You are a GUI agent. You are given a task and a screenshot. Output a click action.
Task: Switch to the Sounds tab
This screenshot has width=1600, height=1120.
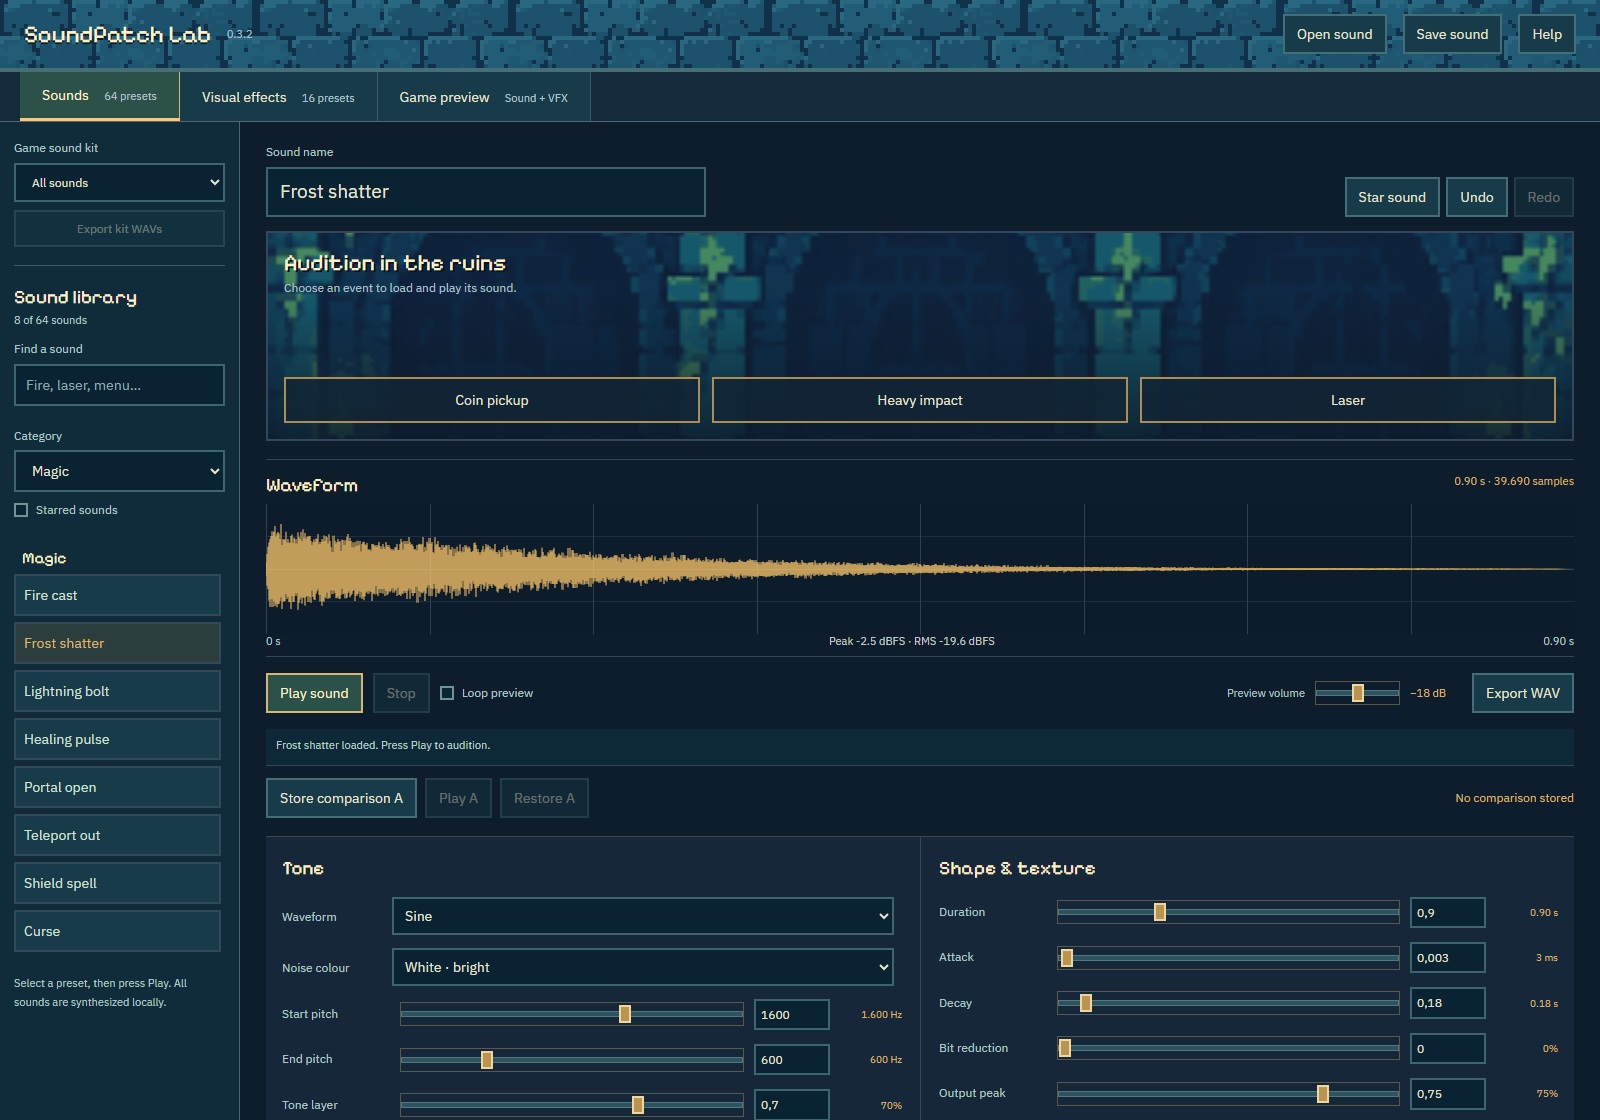tap(99, 96)
